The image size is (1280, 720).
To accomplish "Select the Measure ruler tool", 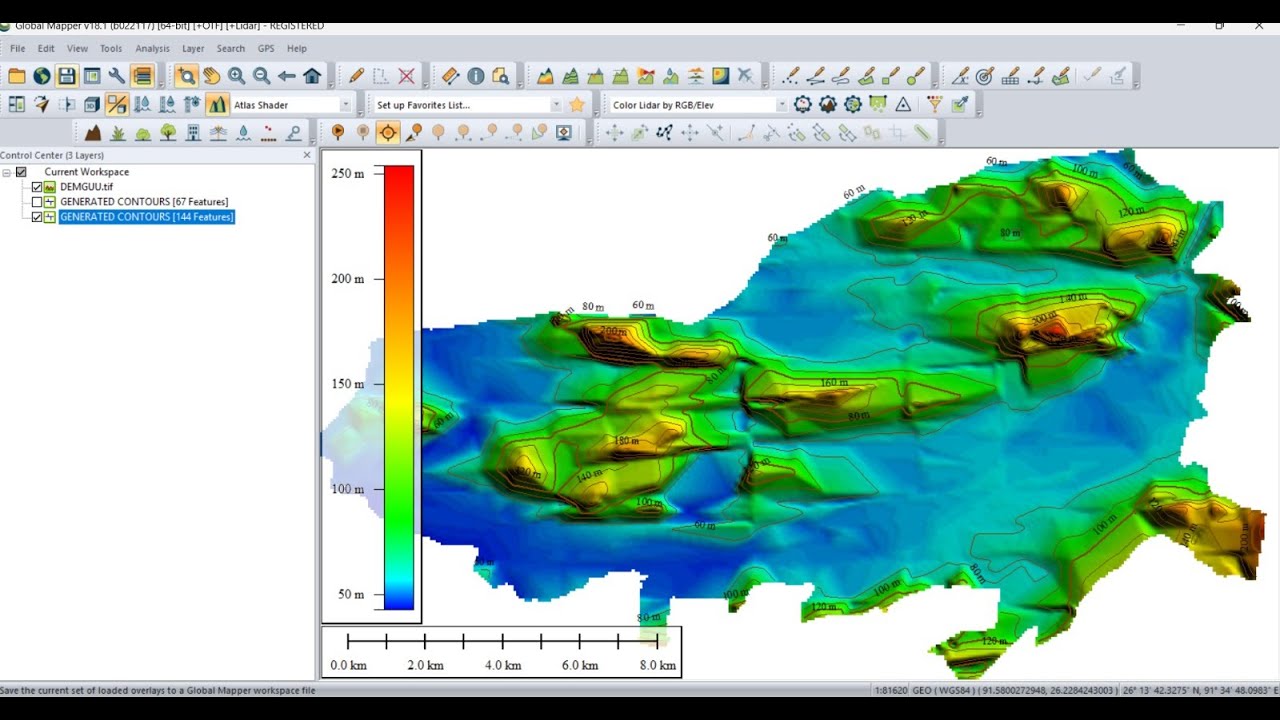I will [450, 76].
